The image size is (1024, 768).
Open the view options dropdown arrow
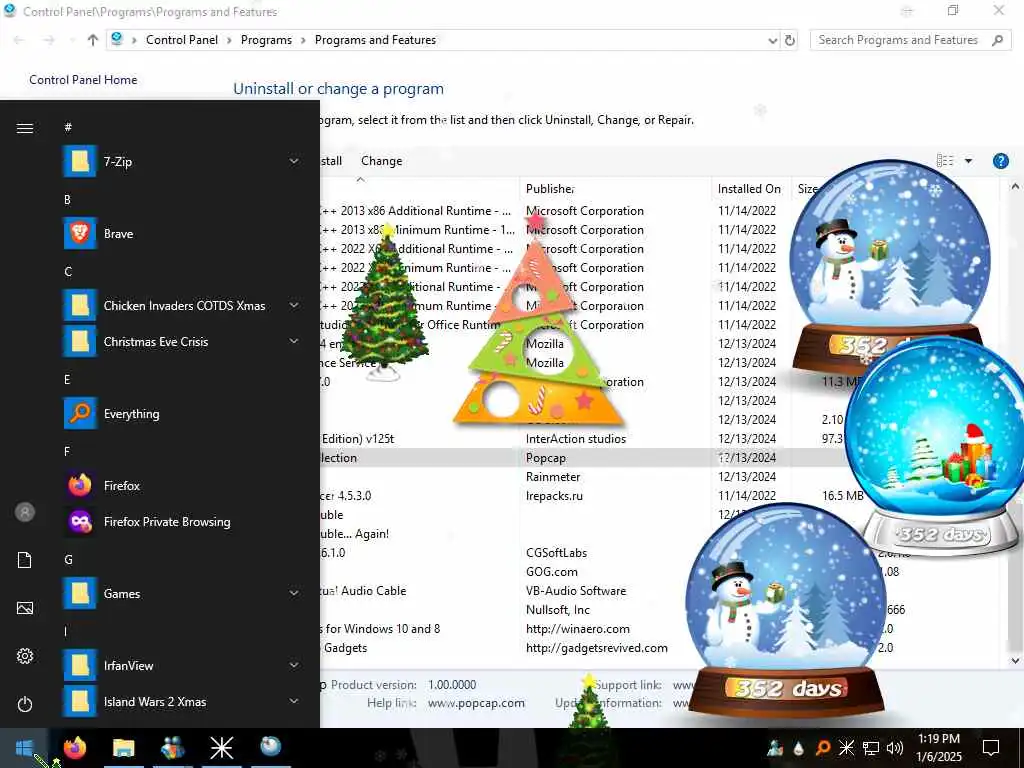pos(968,161)
